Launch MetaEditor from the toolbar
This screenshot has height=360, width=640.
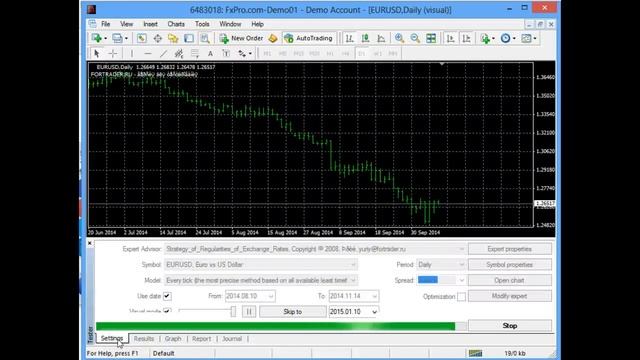(273, 38)
